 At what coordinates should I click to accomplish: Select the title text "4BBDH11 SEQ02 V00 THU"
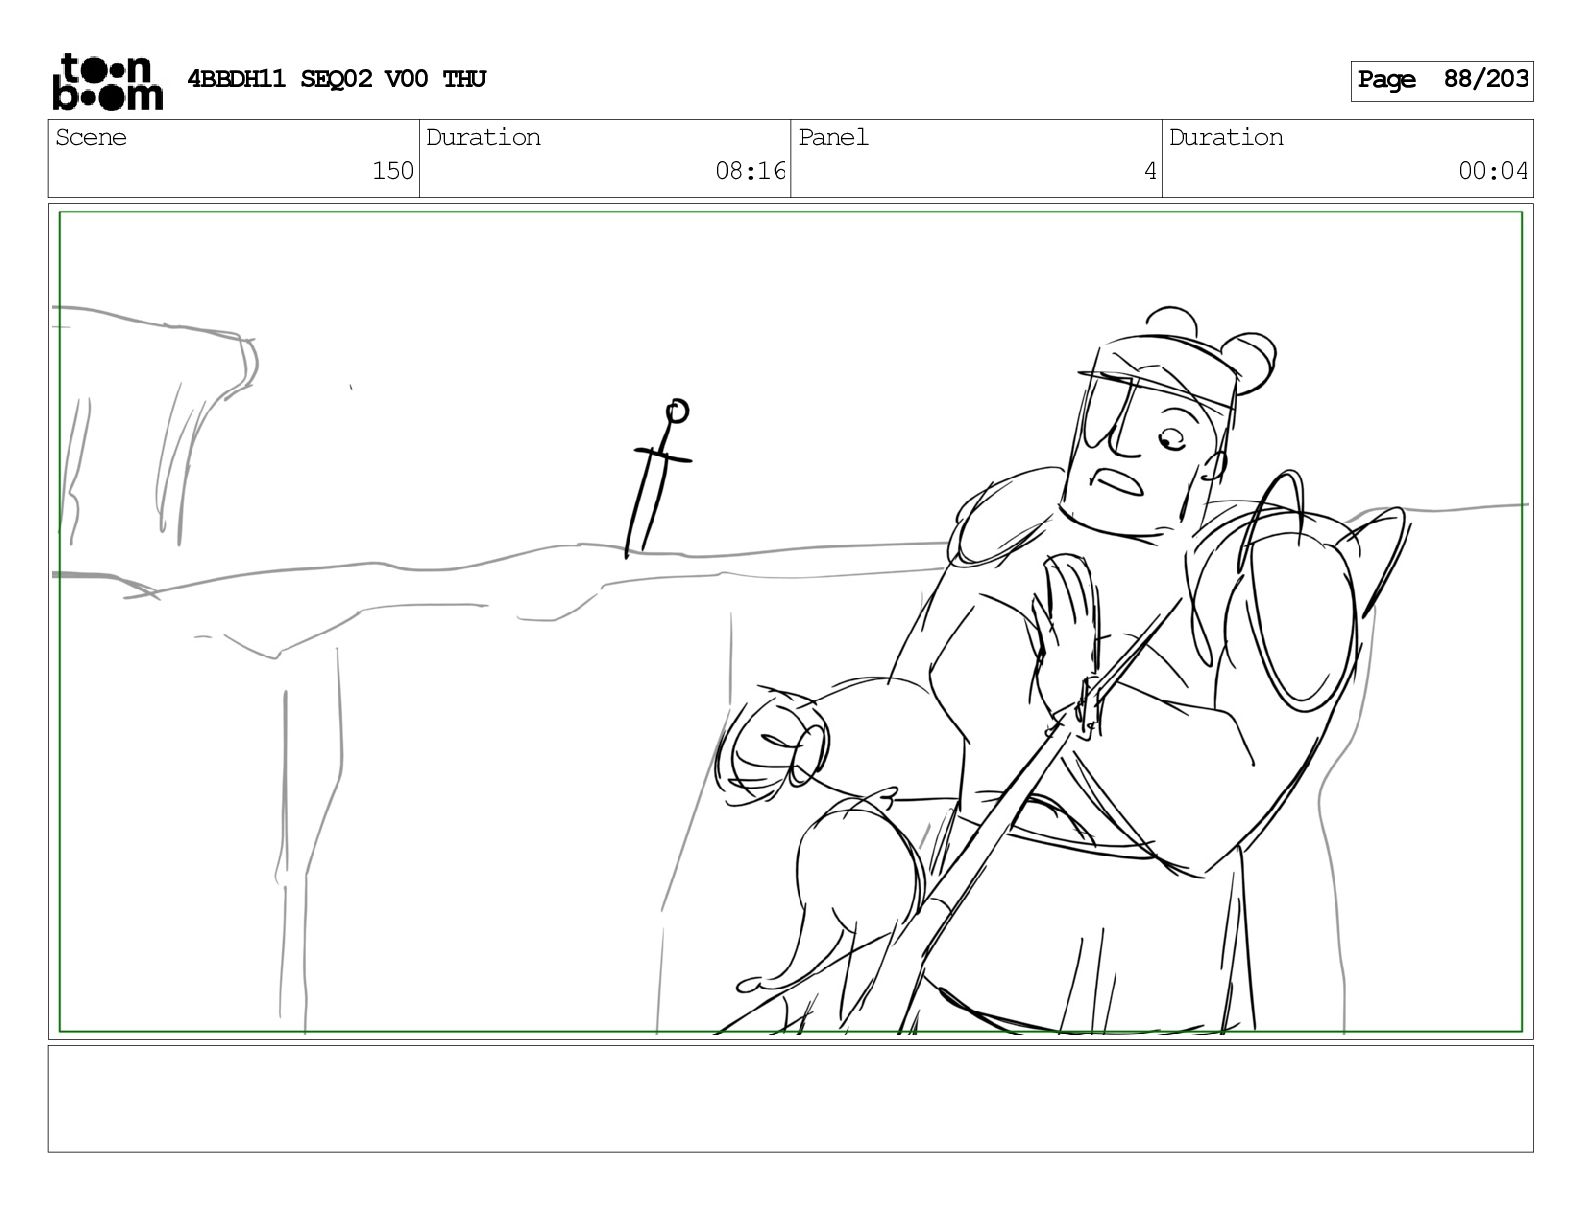(337, 79)
